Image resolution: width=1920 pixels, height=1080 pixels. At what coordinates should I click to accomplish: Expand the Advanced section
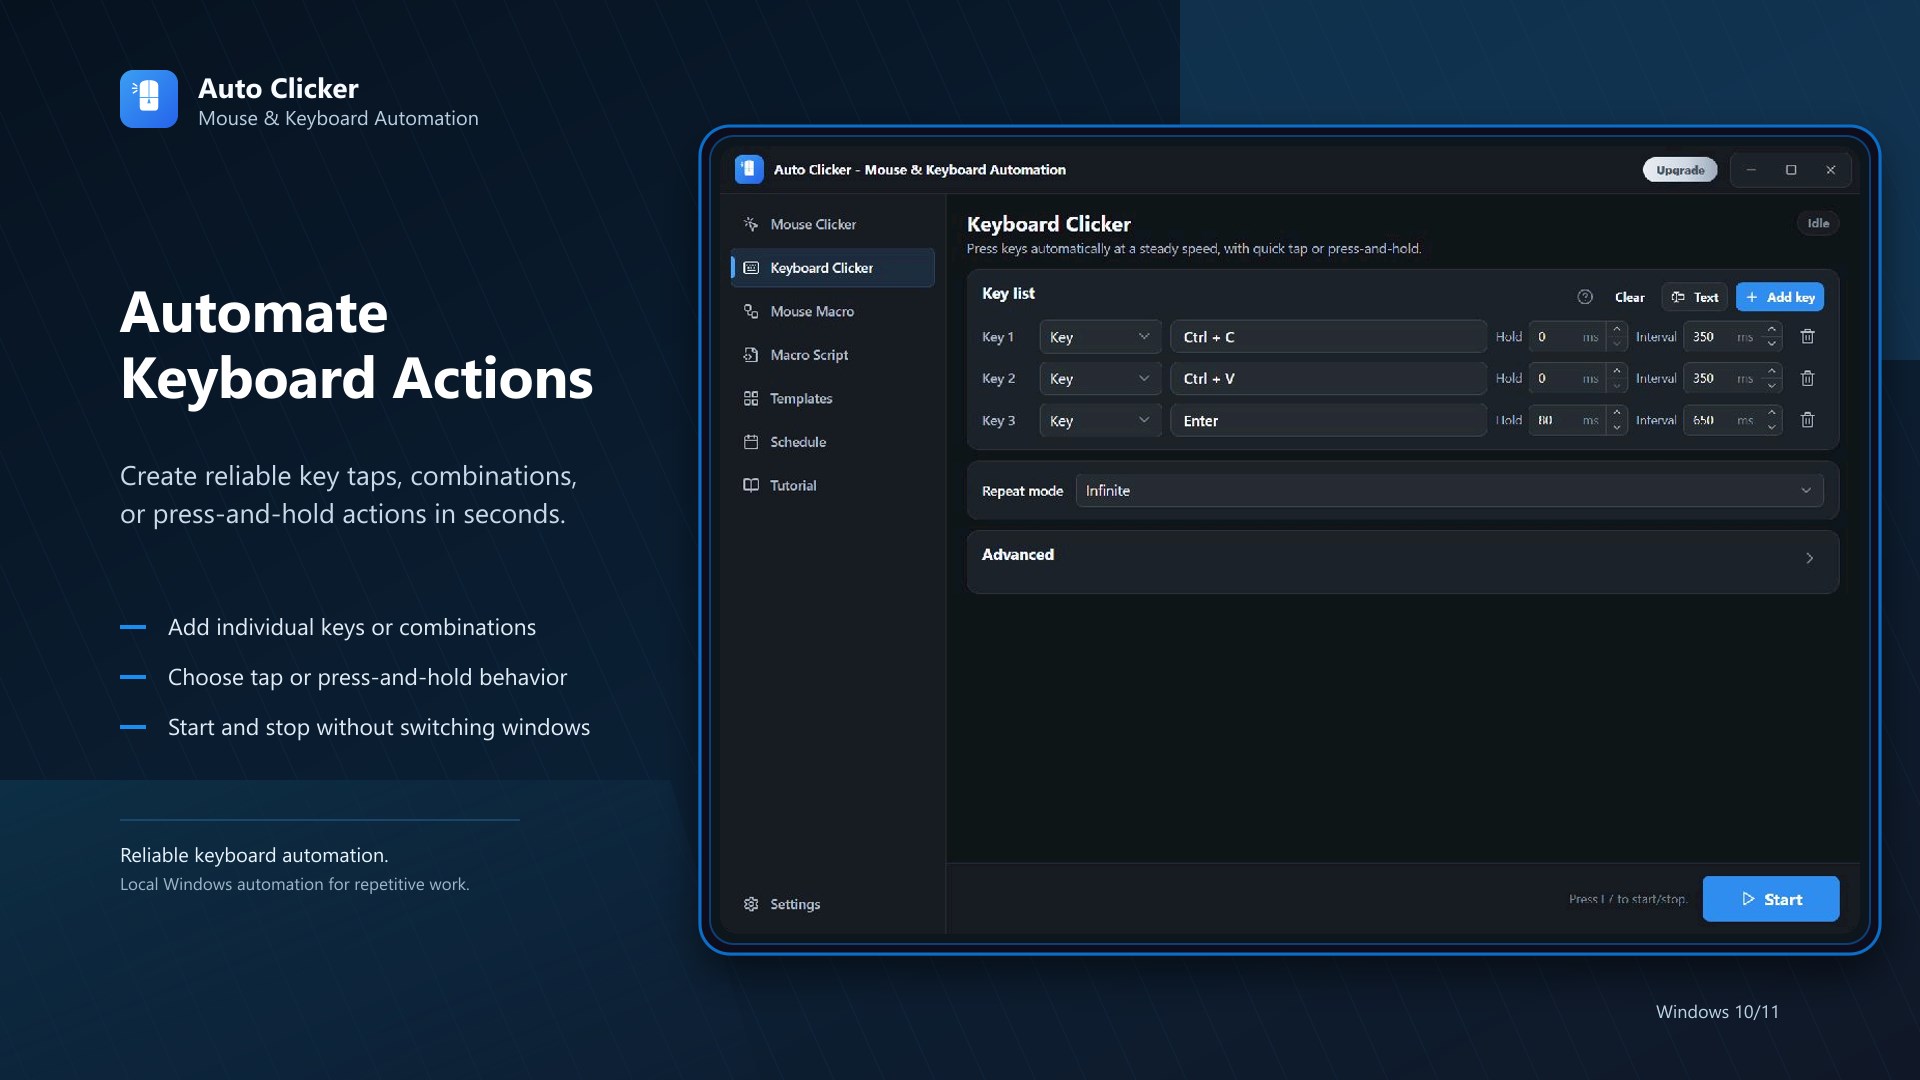[1402, 562]
